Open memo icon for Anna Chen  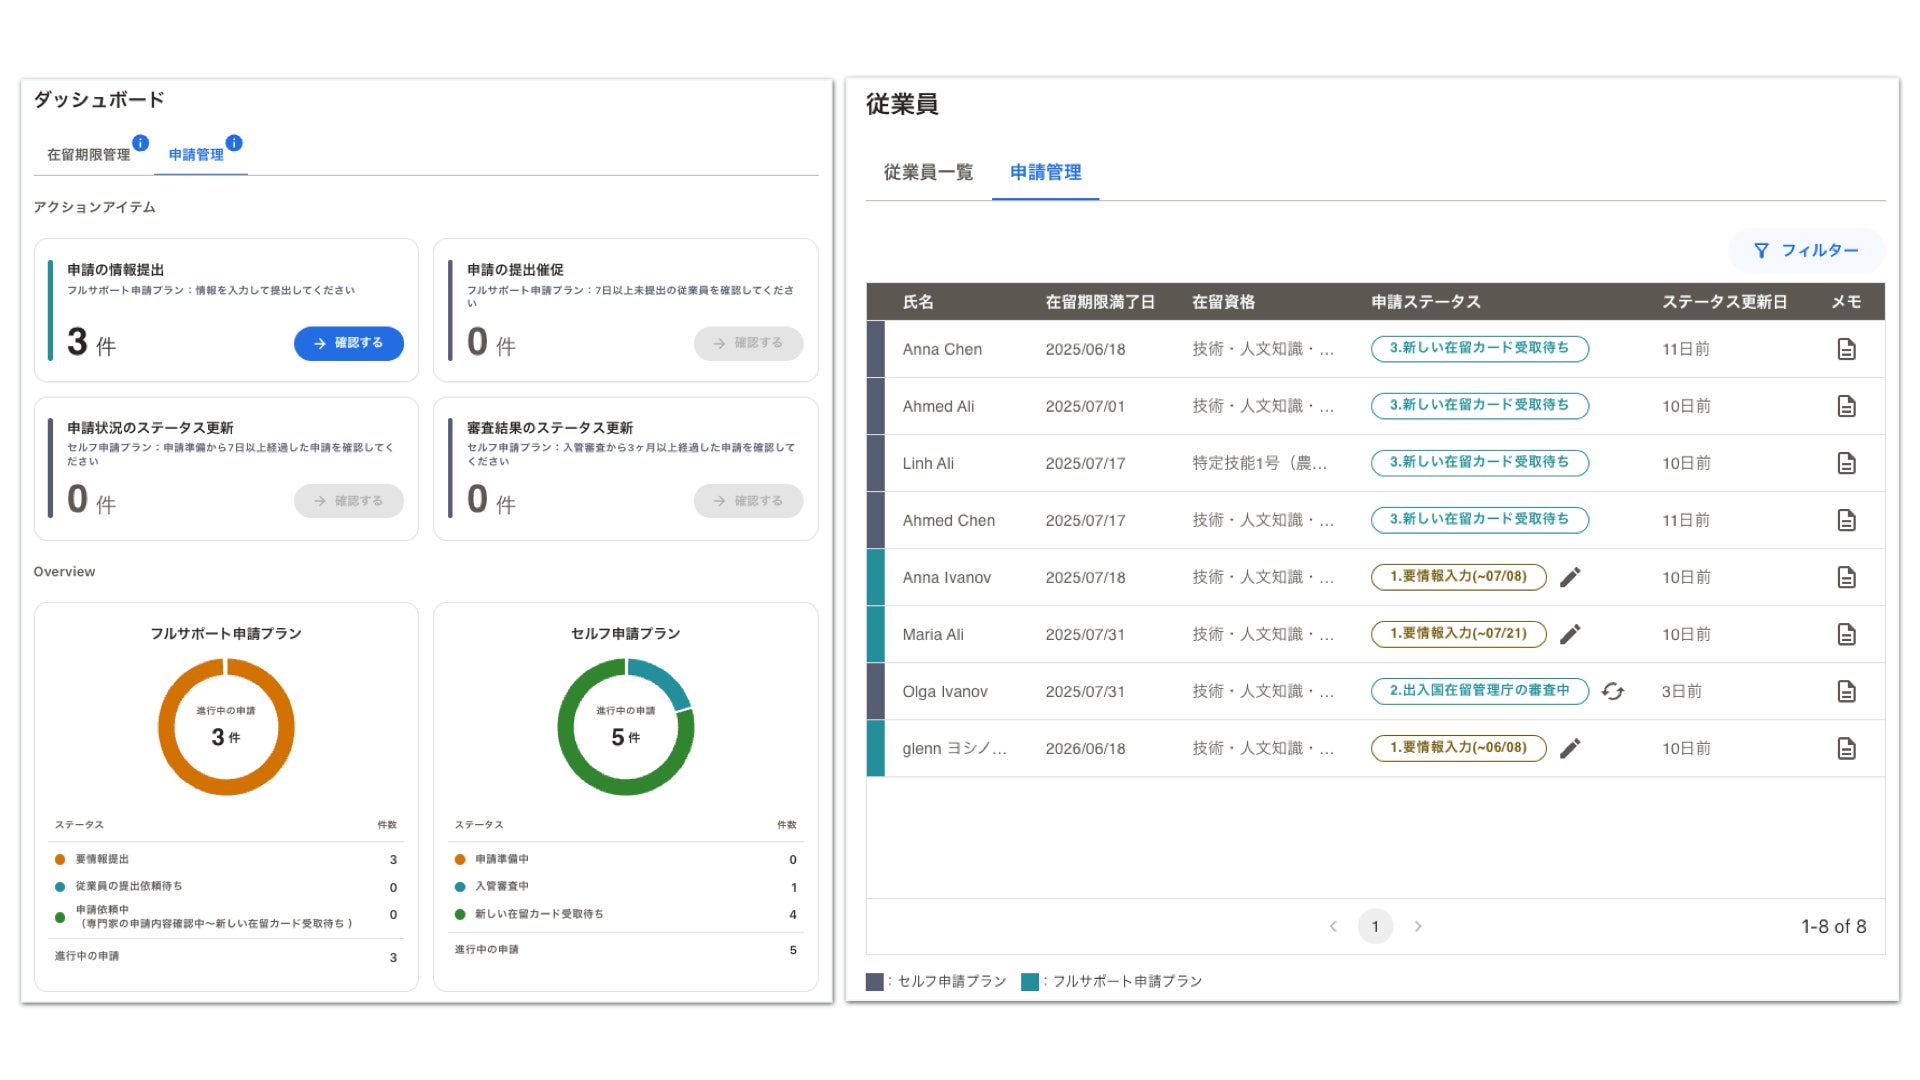pyautogui.click(x=1846, y=349)
